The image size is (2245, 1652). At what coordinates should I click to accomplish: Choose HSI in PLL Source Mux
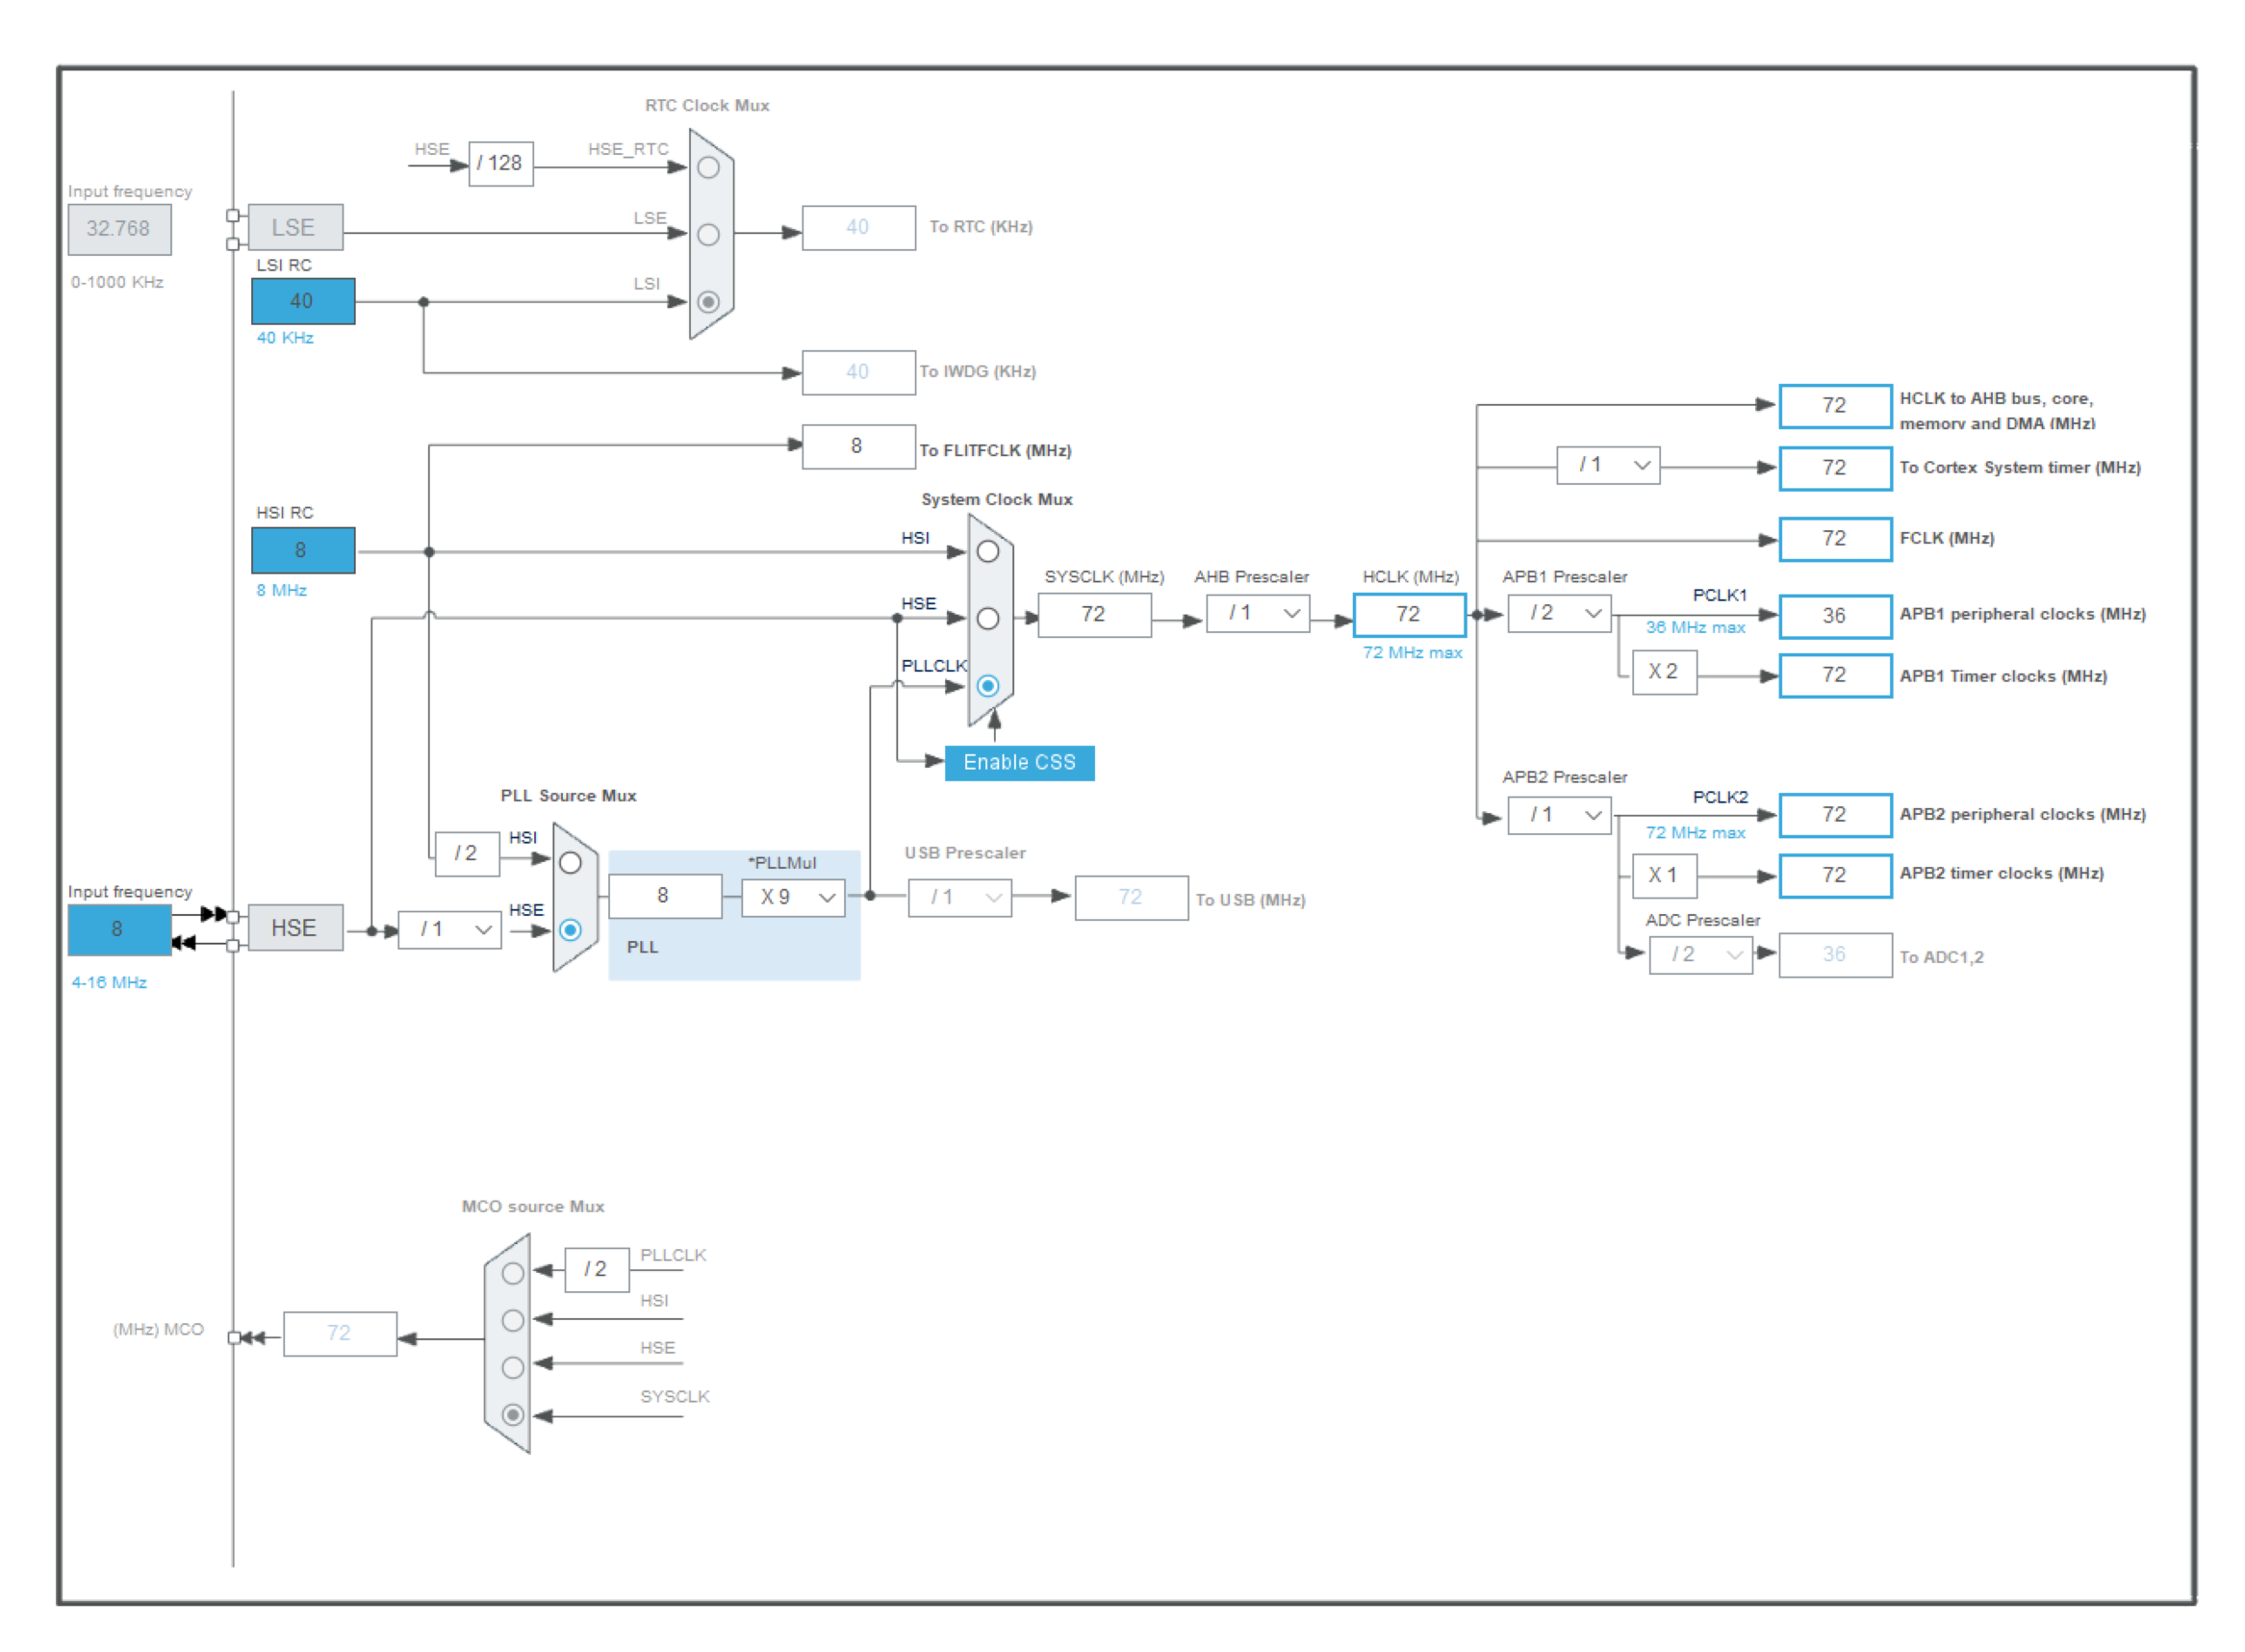pyautogui.click(x=570, y=862)
